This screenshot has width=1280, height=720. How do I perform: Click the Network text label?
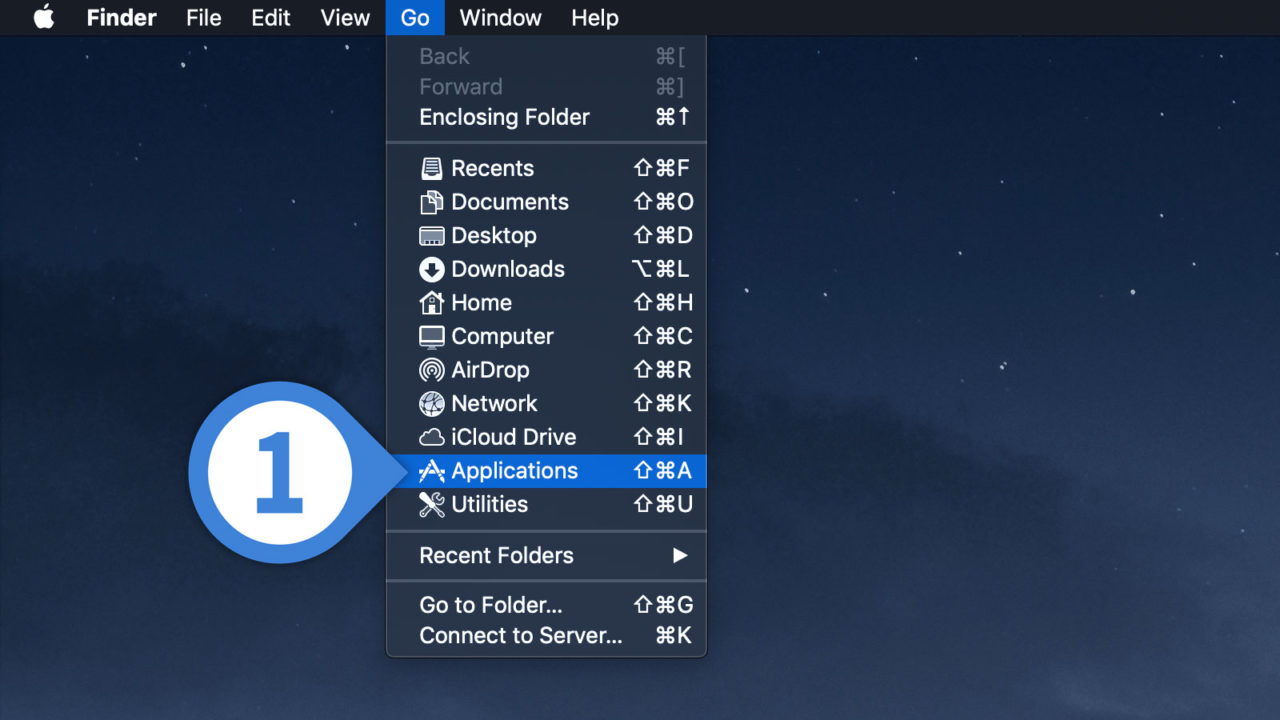494,404
